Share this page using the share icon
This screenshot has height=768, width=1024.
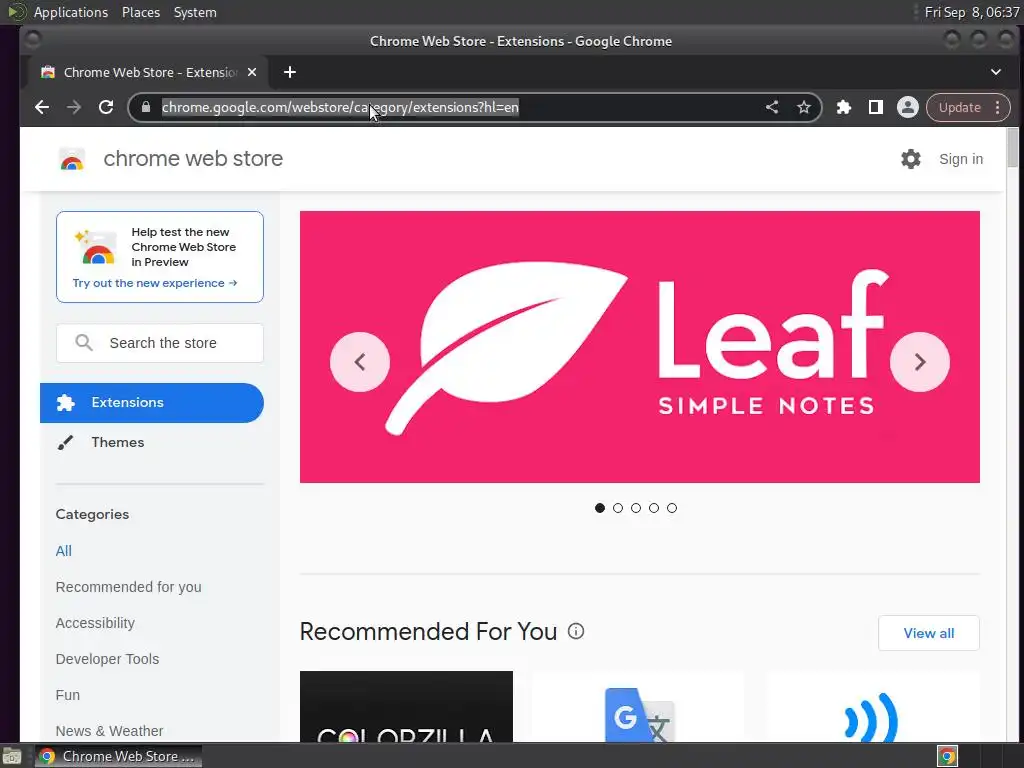tap(772, 107)
